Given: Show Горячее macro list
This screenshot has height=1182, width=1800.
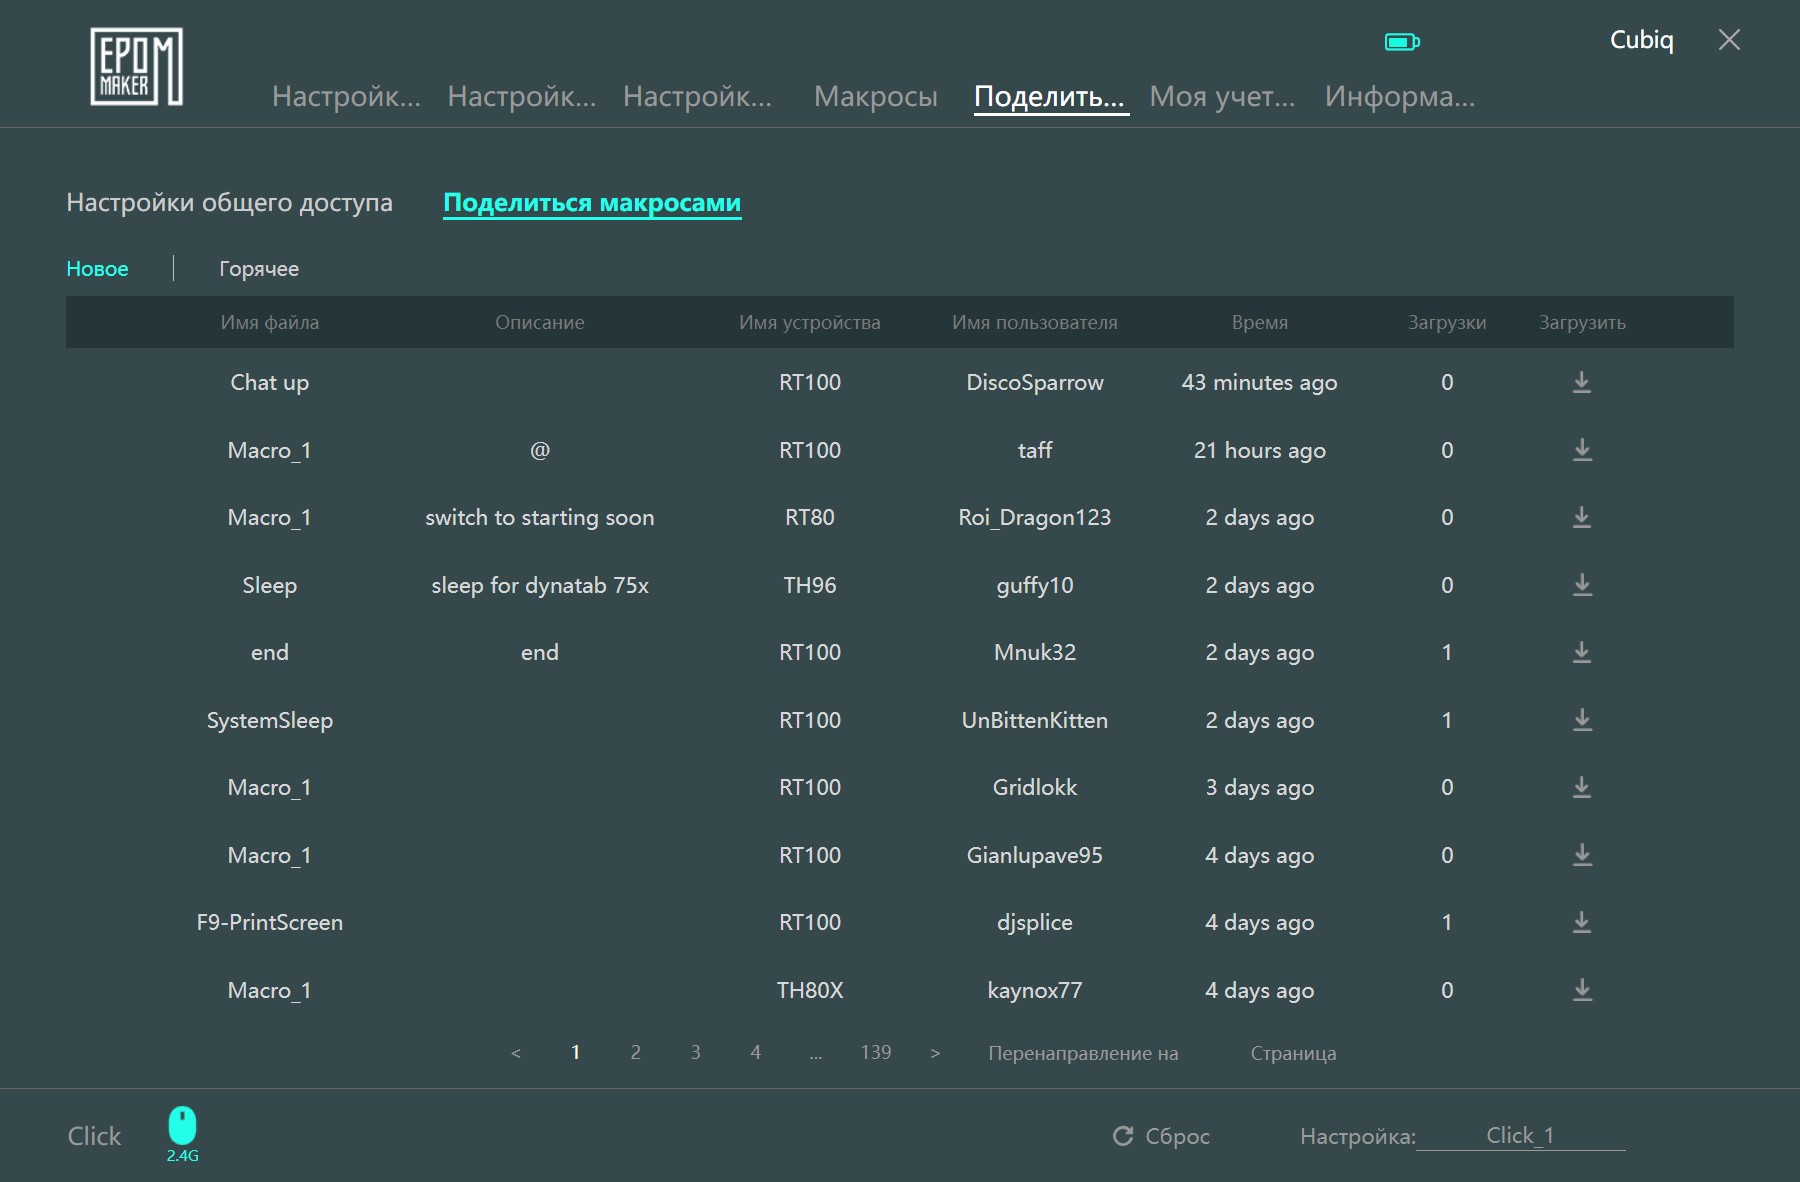Looking at the screenshot, I should [x=259, y=268].
